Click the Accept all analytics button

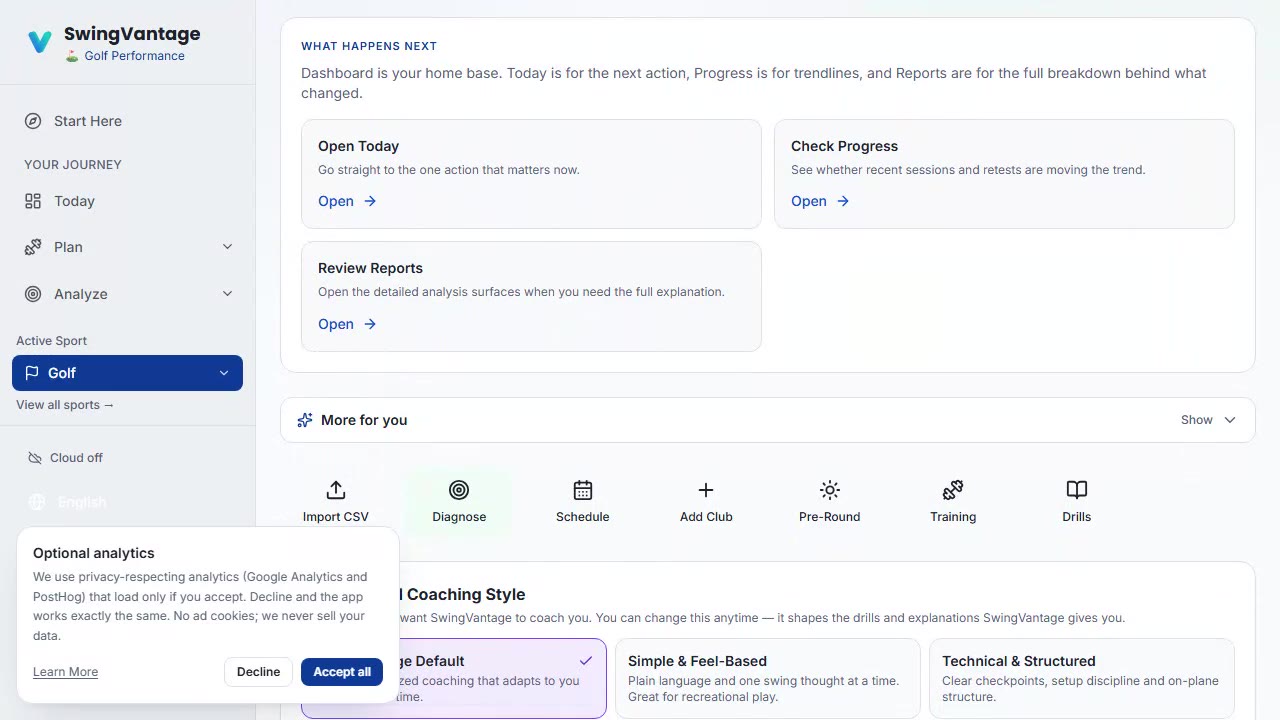(342, 672)
